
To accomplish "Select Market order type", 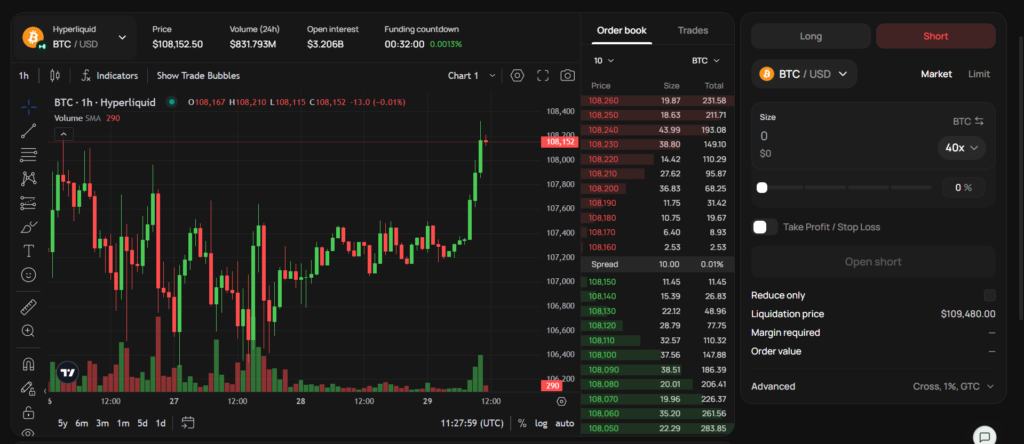I will pyautogui.click(x=936, y=74).
